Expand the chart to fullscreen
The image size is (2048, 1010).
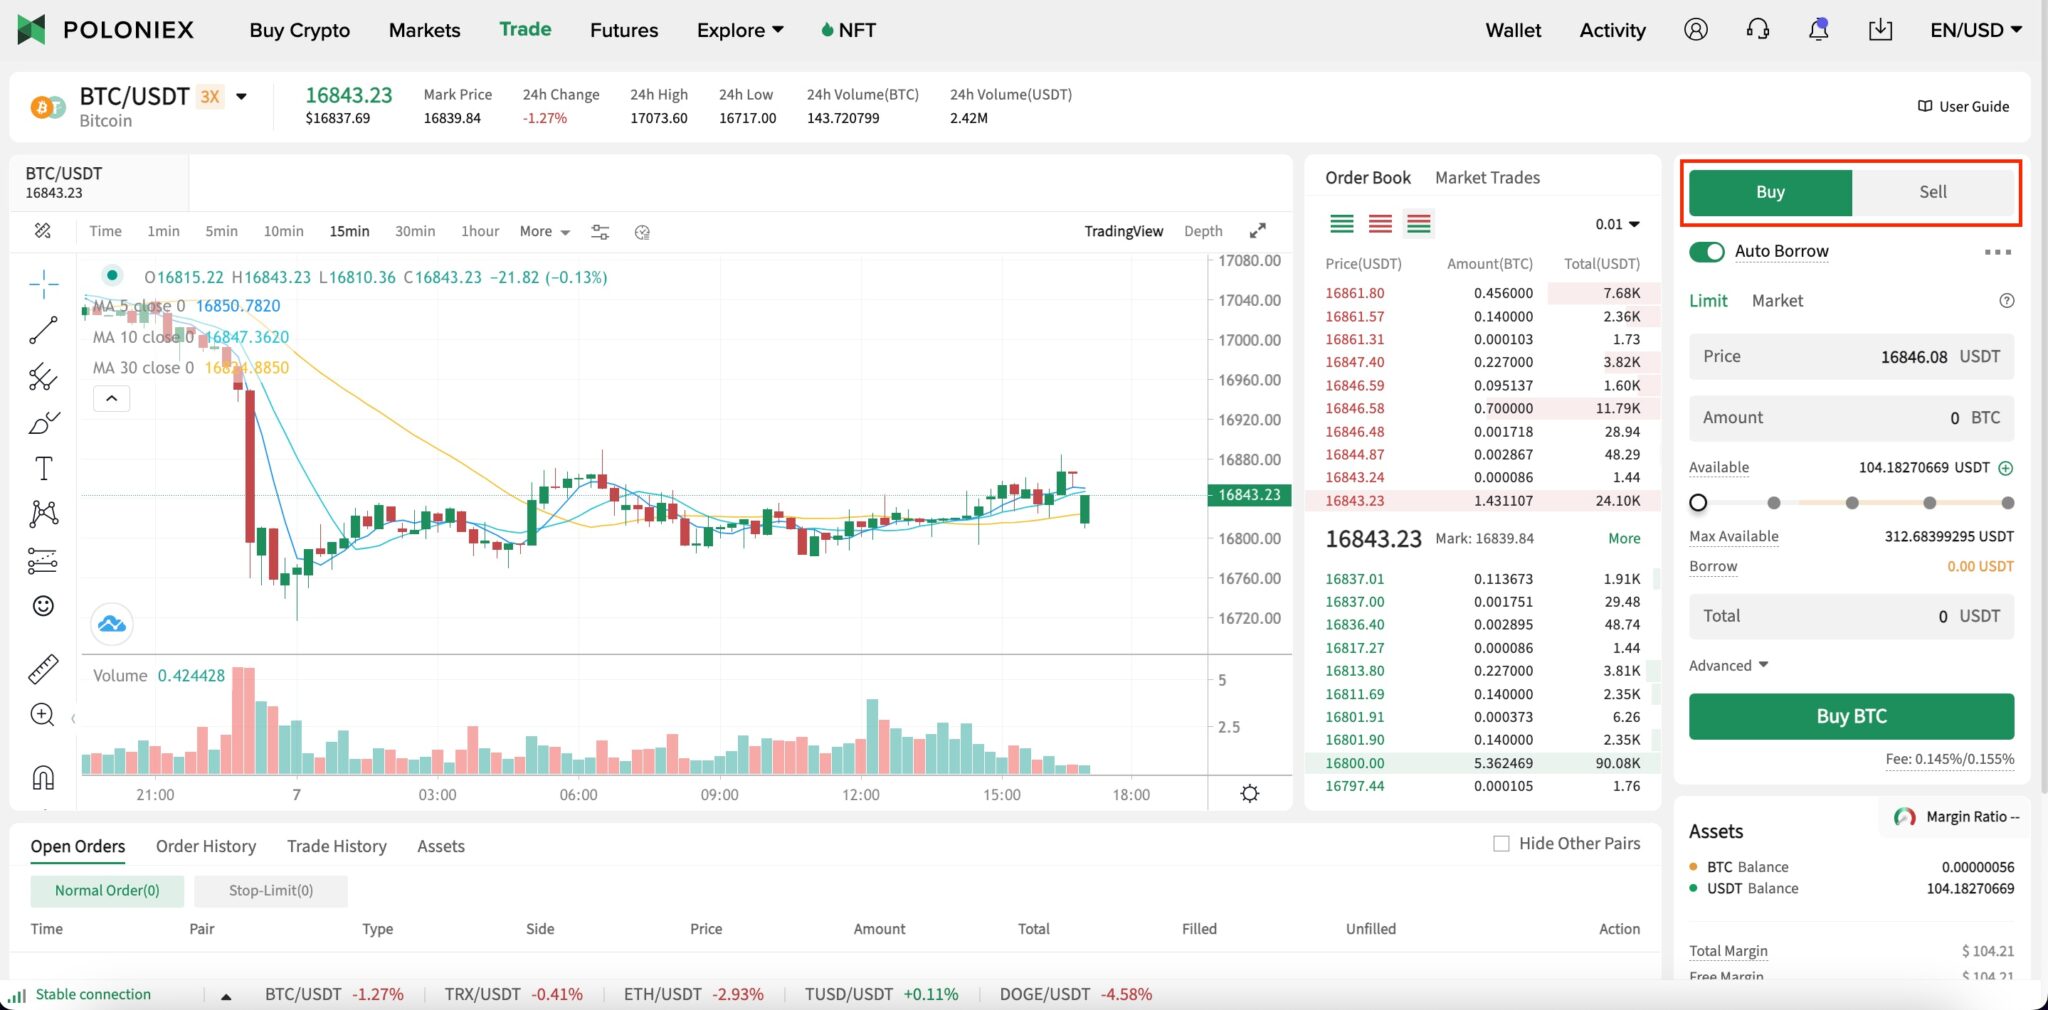tap(1257, 231)
